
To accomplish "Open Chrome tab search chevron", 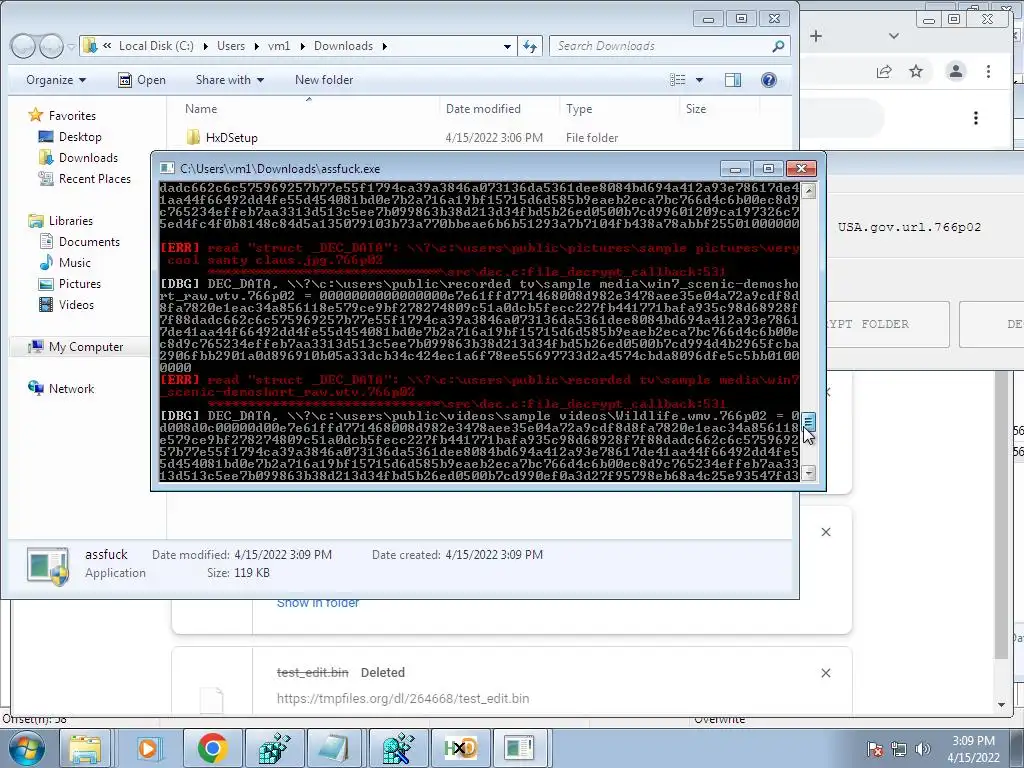I will click(x=893, y=36).
